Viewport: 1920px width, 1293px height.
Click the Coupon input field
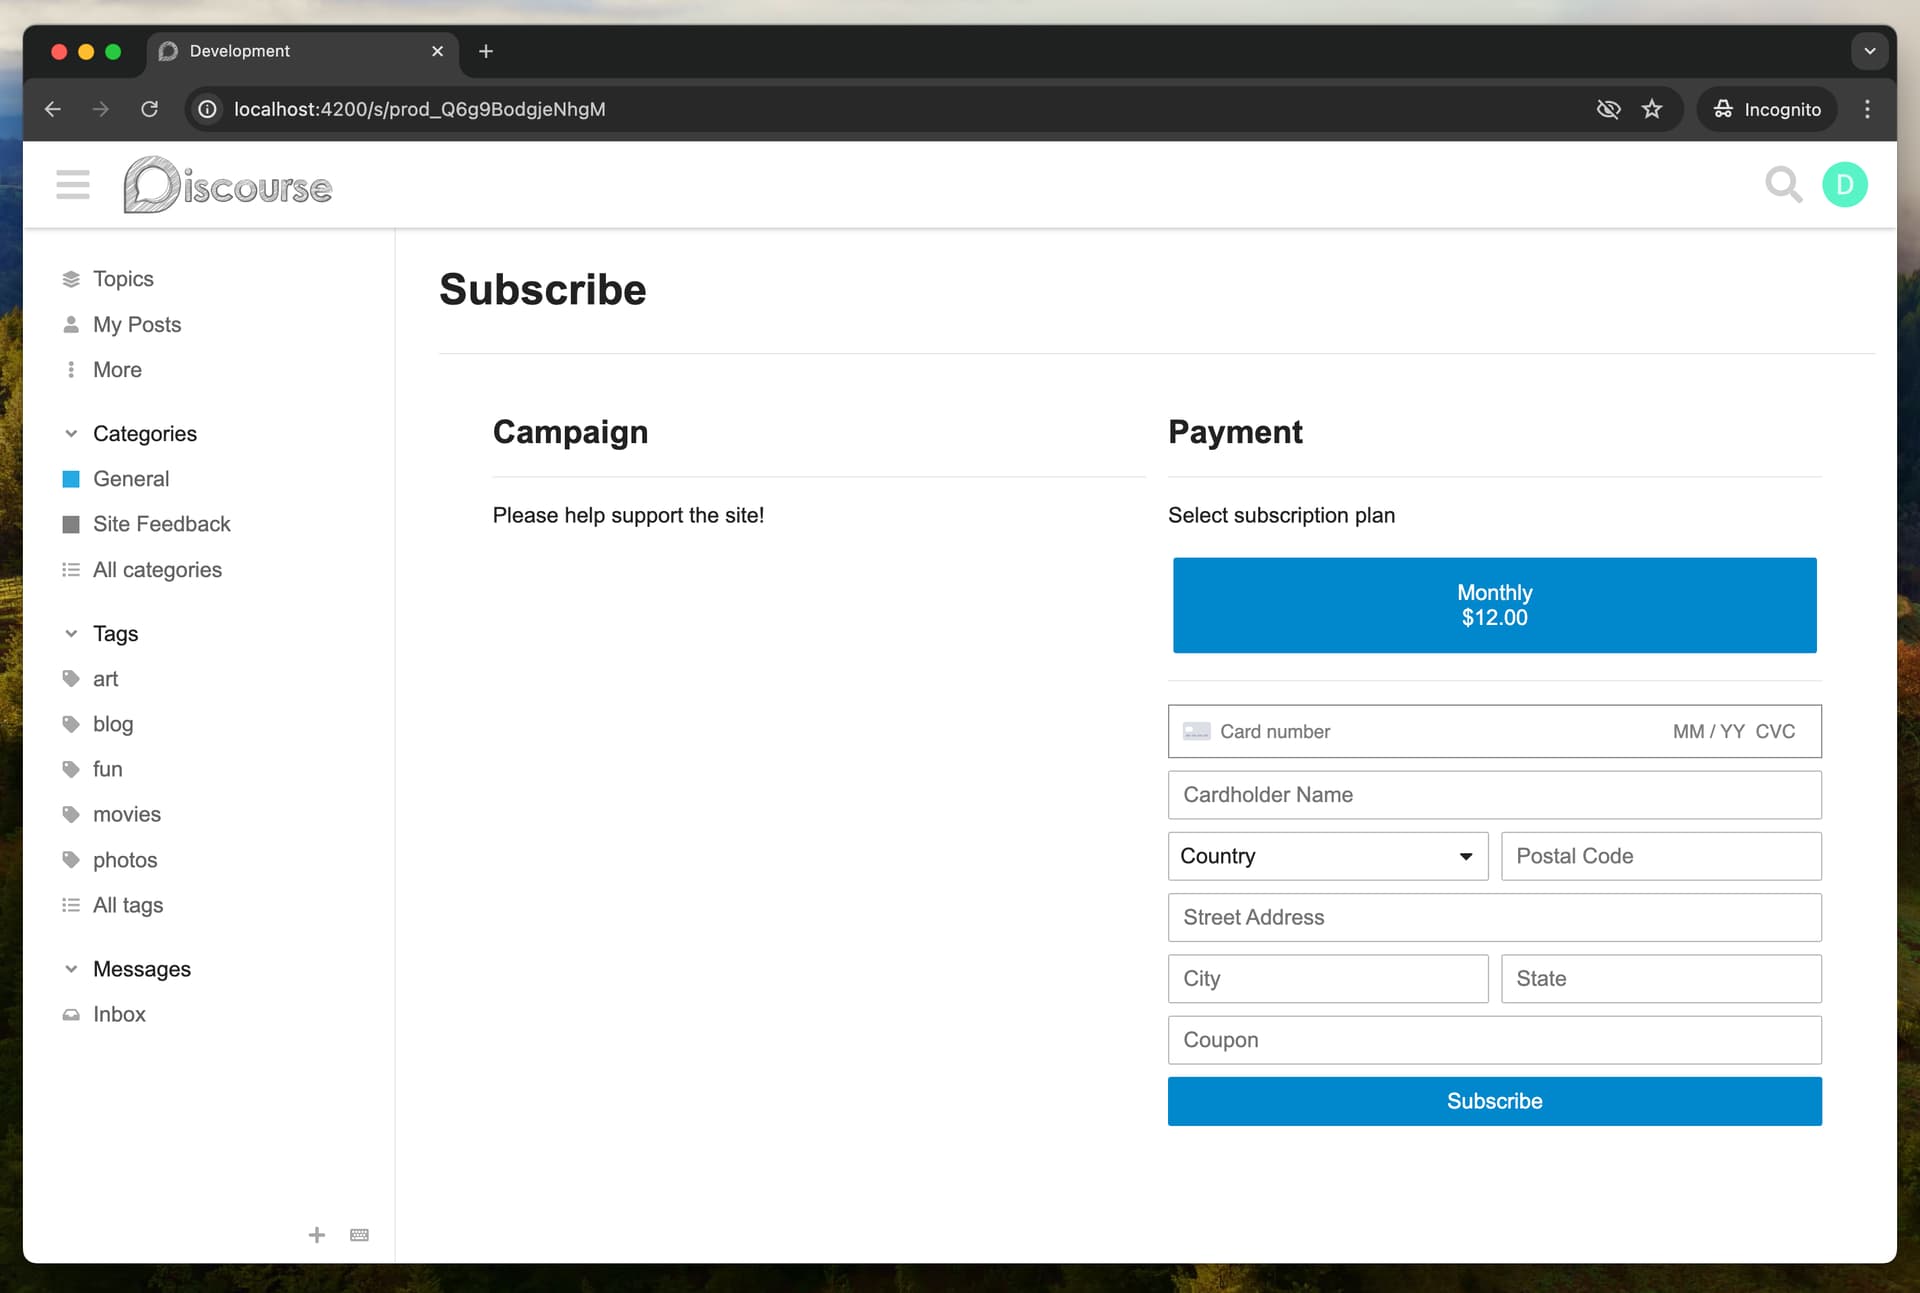[1494, 1040]
